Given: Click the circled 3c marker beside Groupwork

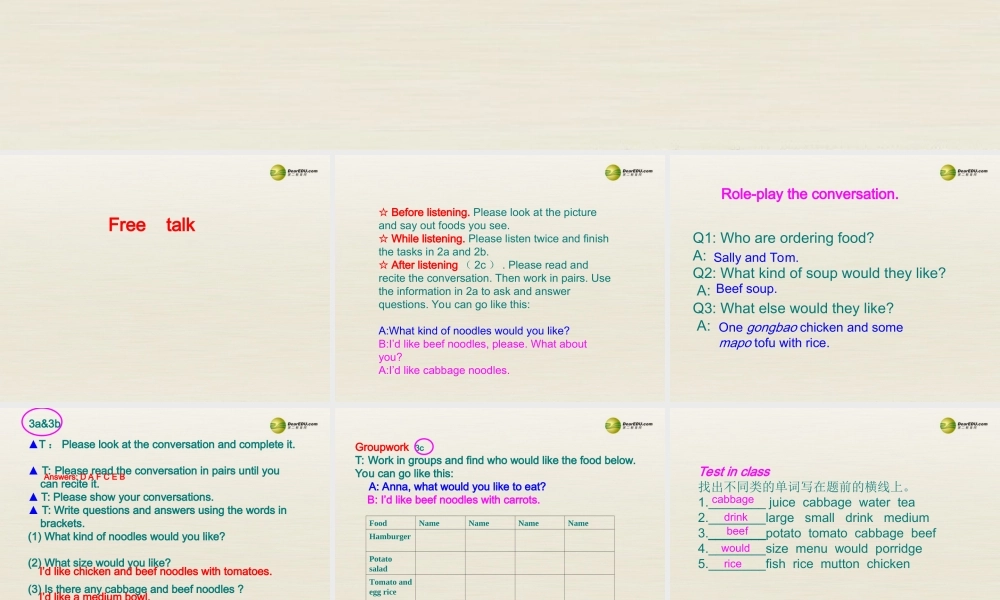Looking at the screenshot, I should click(423, 447).
